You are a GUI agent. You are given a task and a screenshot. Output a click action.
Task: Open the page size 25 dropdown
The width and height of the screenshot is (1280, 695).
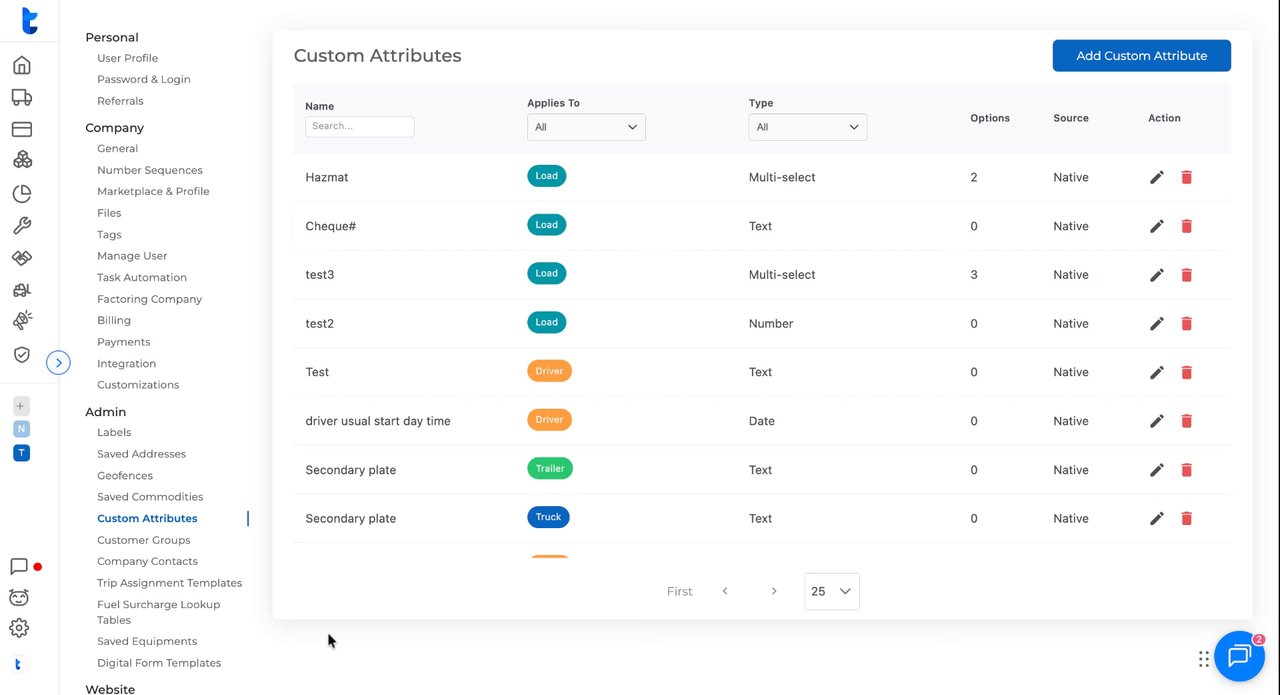[x=831, y=591]
